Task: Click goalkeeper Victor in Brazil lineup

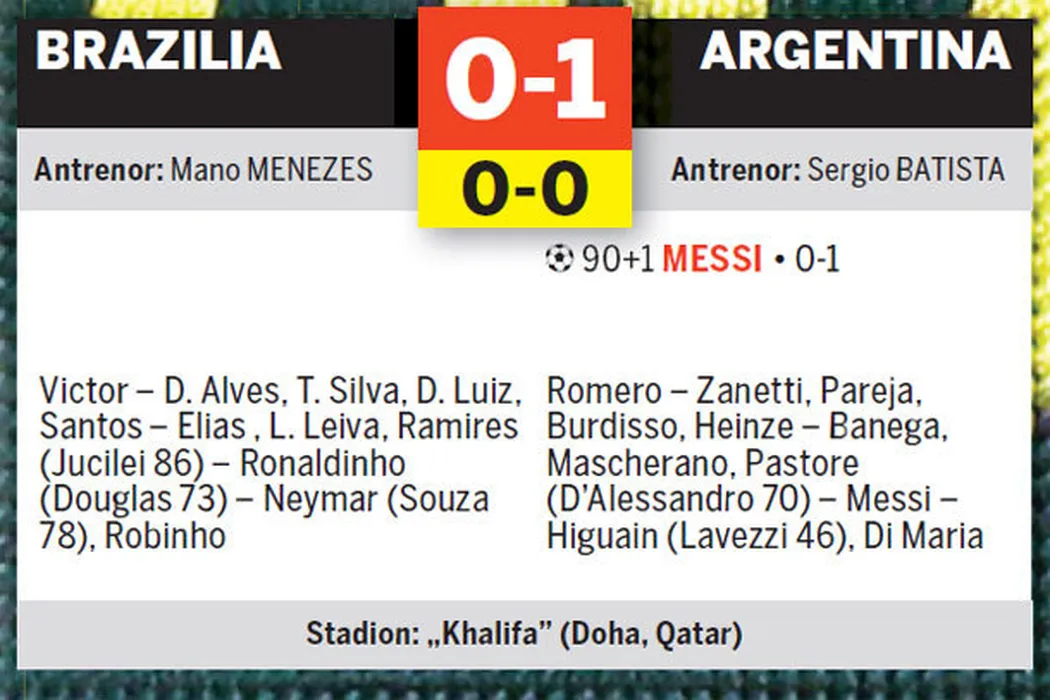Action: [84, 390]
